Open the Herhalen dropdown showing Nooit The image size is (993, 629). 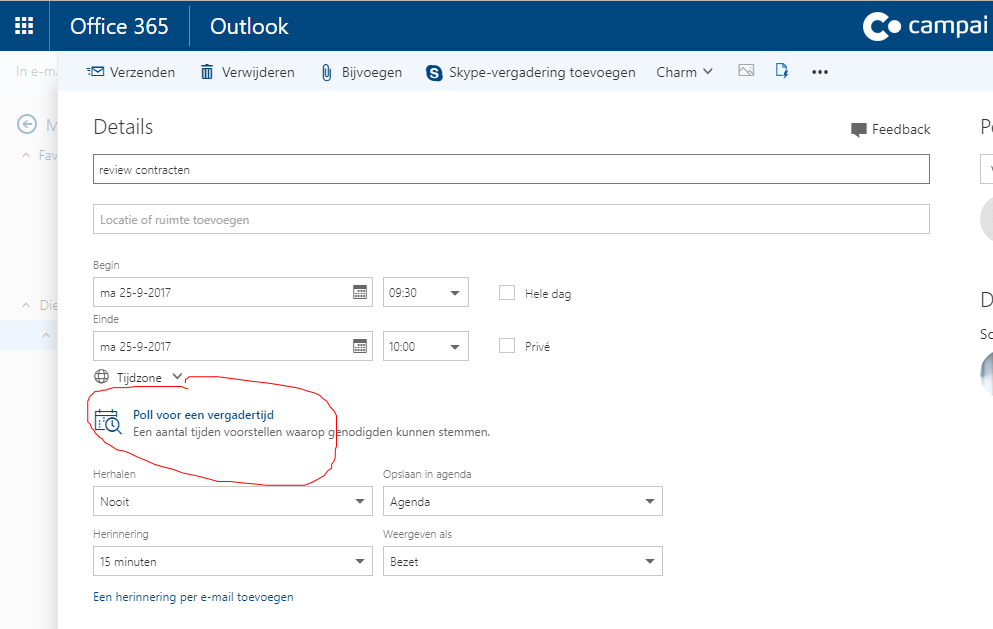tap(232, 500)
